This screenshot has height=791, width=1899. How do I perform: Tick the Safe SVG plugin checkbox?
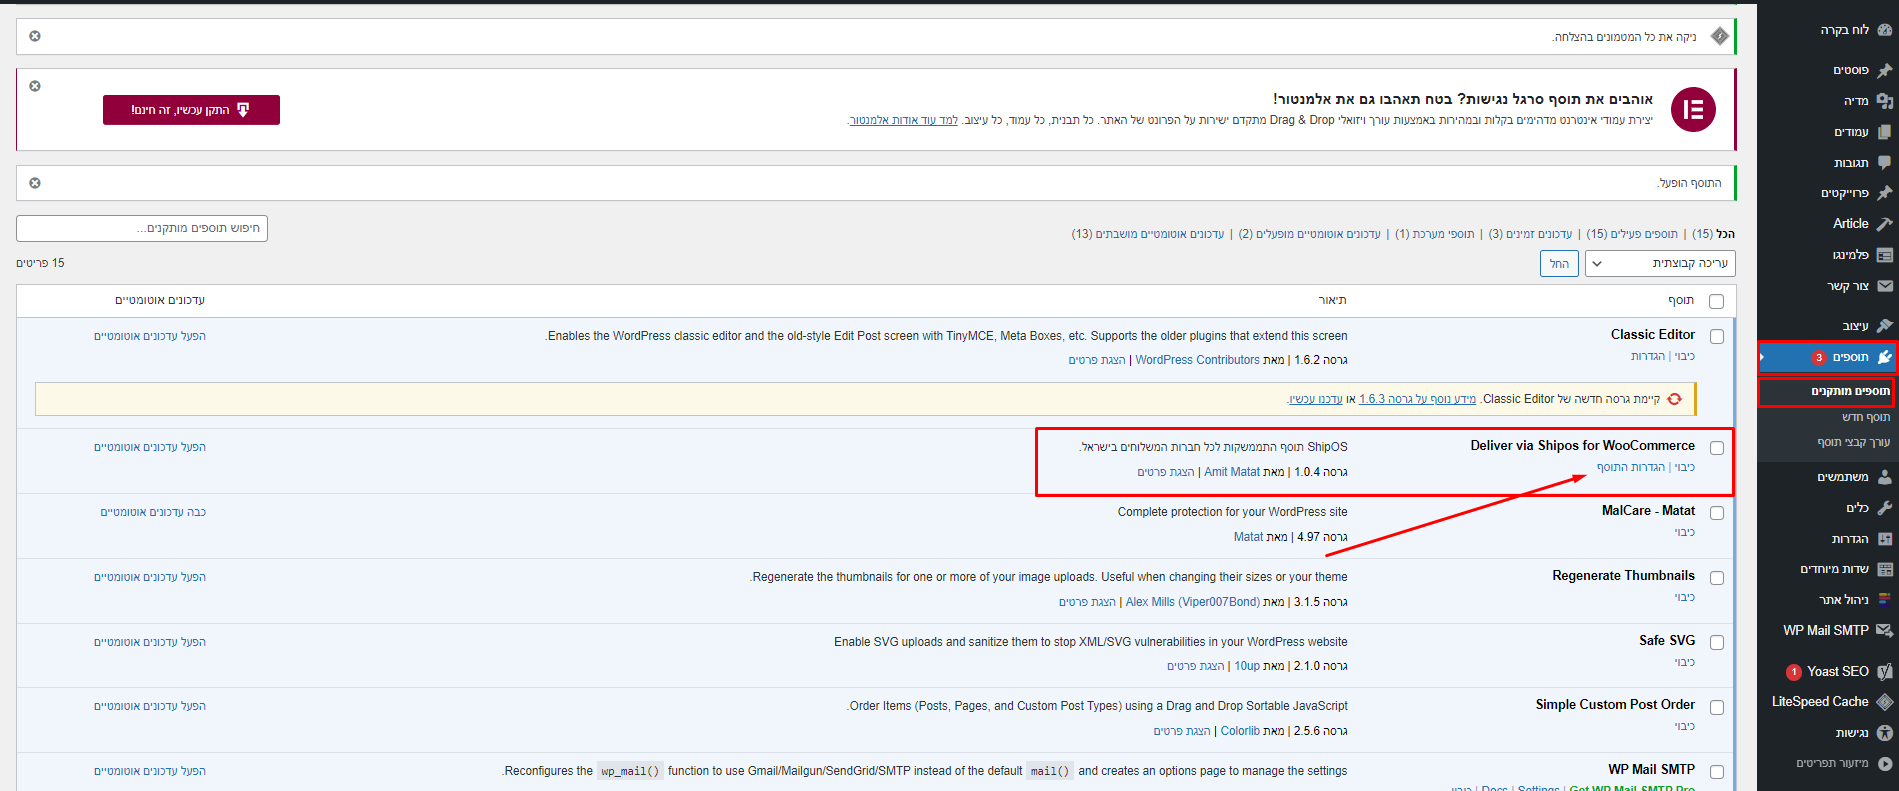1716,643
